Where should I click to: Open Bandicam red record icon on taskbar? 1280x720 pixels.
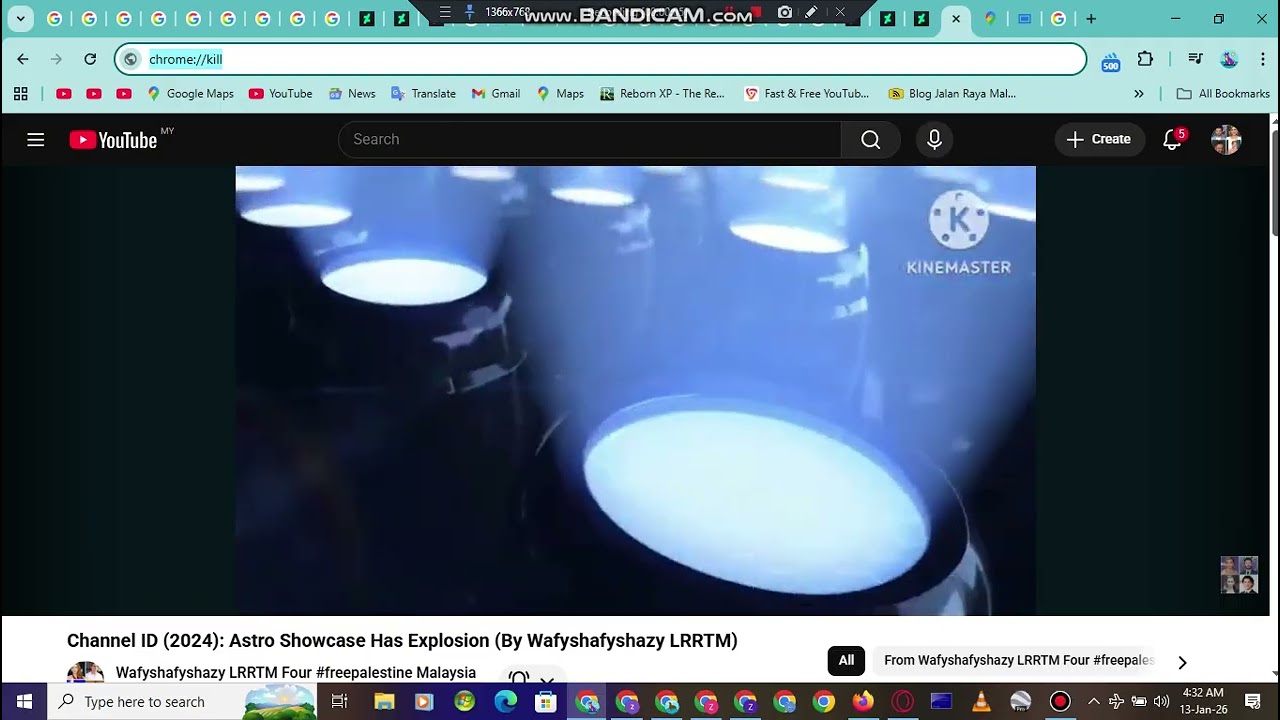pyautogui.click(x=1060, y=701)
